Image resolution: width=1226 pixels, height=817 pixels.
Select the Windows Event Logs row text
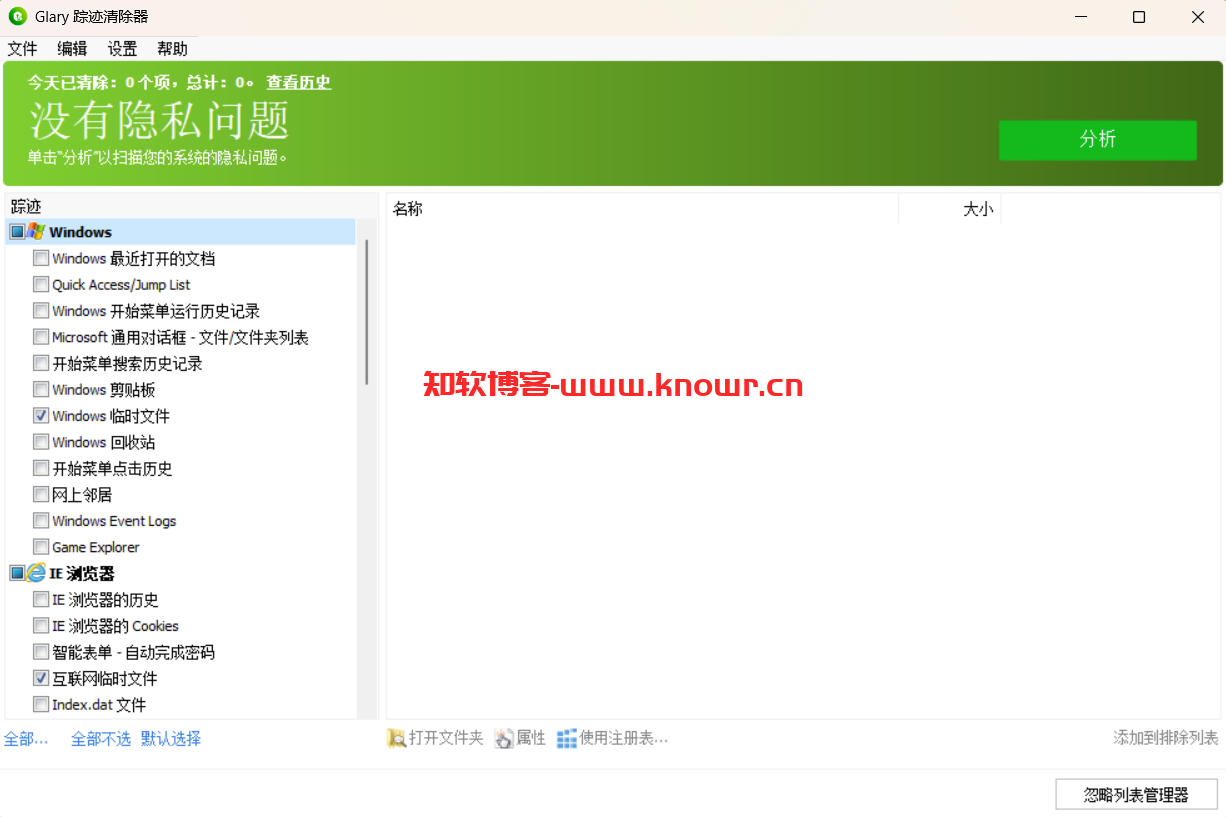pyautogui.click(x=114, y=520)
